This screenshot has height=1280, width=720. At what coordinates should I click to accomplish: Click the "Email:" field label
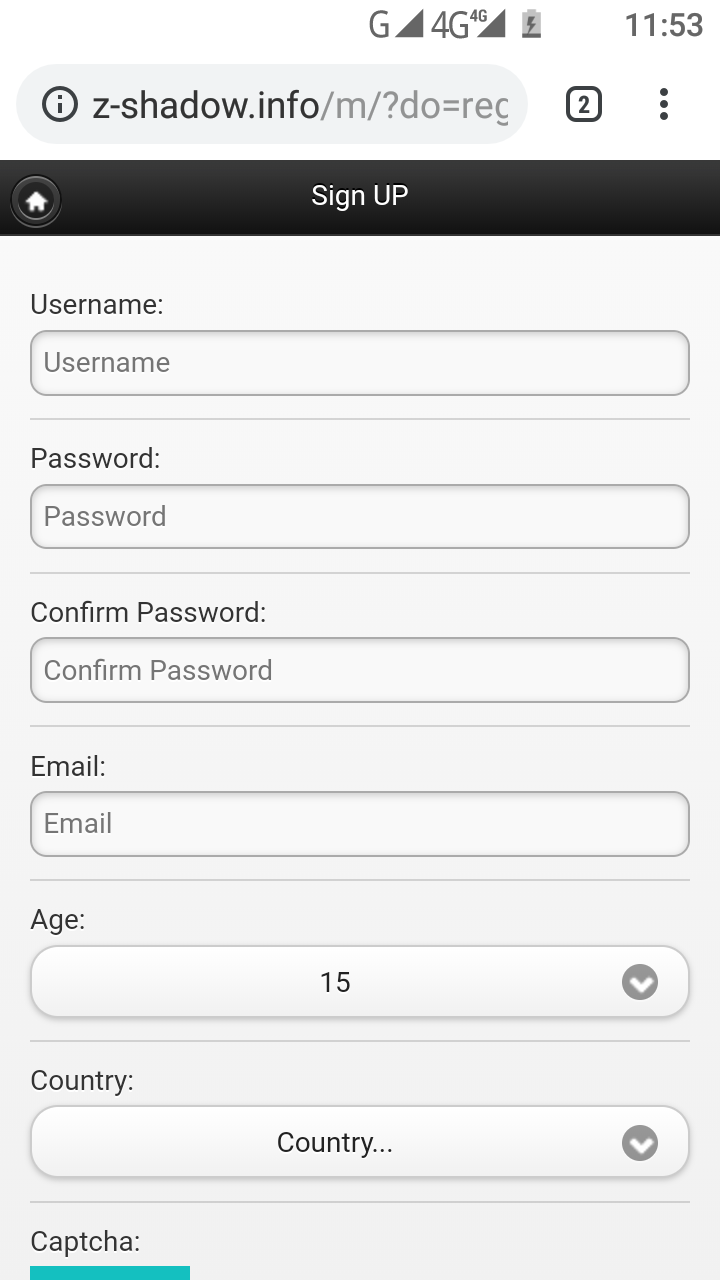coord(68,767)
